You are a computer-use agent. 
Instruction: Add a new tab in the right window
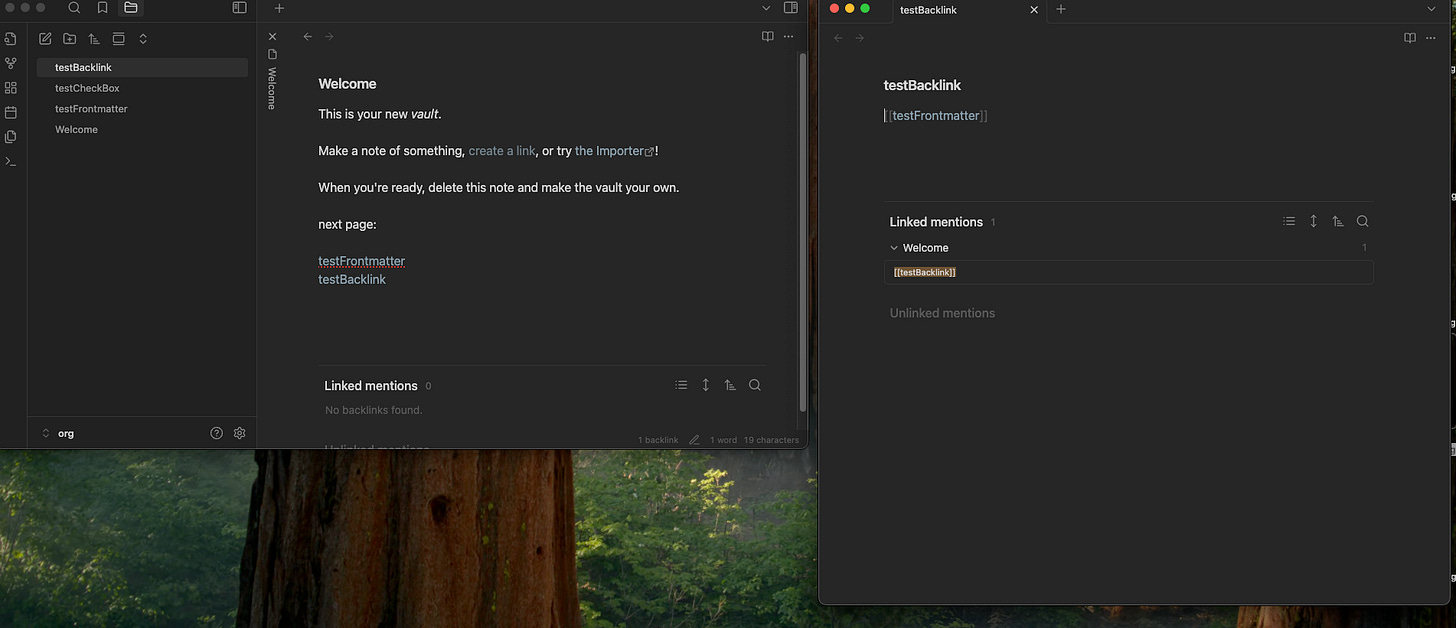coord(1061,9)
